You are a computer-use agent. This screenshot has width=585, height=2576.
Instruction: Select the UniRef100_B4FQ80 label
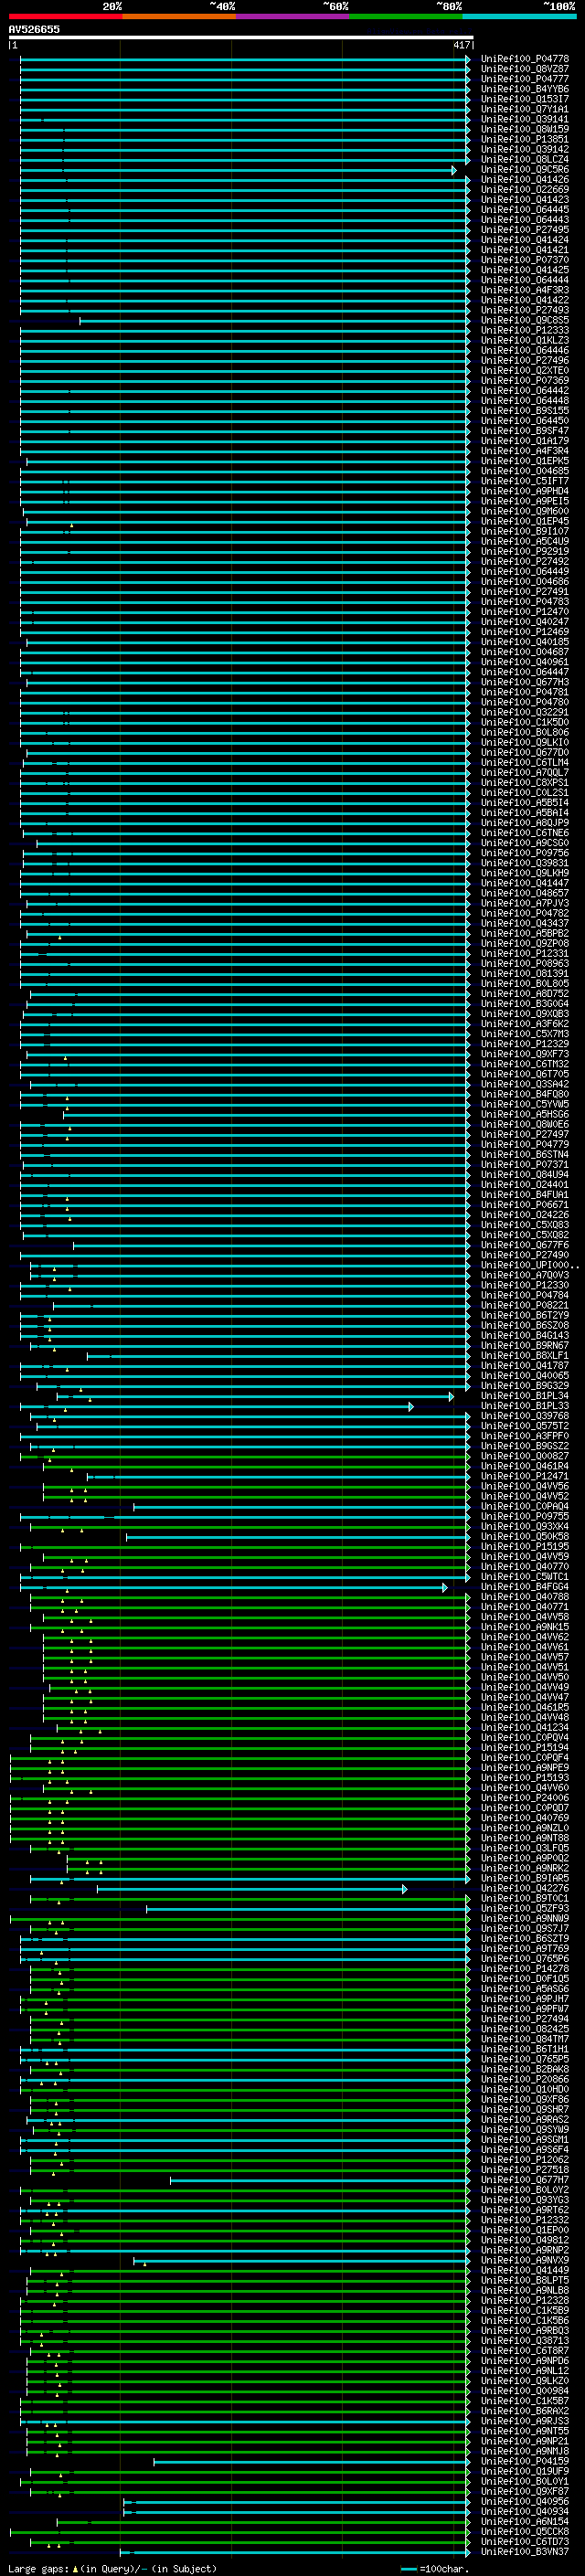(525, 1094)
